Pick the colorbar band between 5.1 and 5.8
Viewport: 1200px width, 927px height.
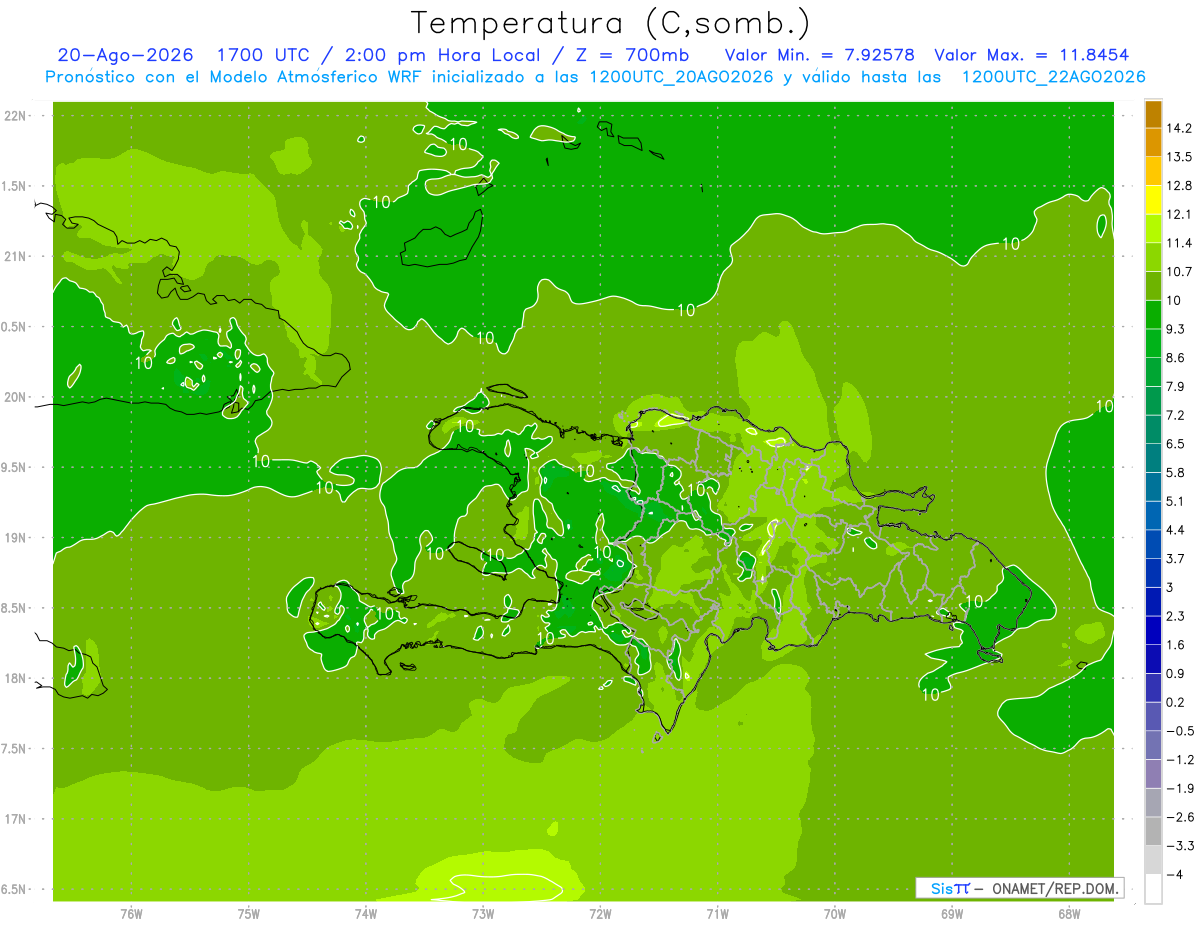coord(1153,487)
